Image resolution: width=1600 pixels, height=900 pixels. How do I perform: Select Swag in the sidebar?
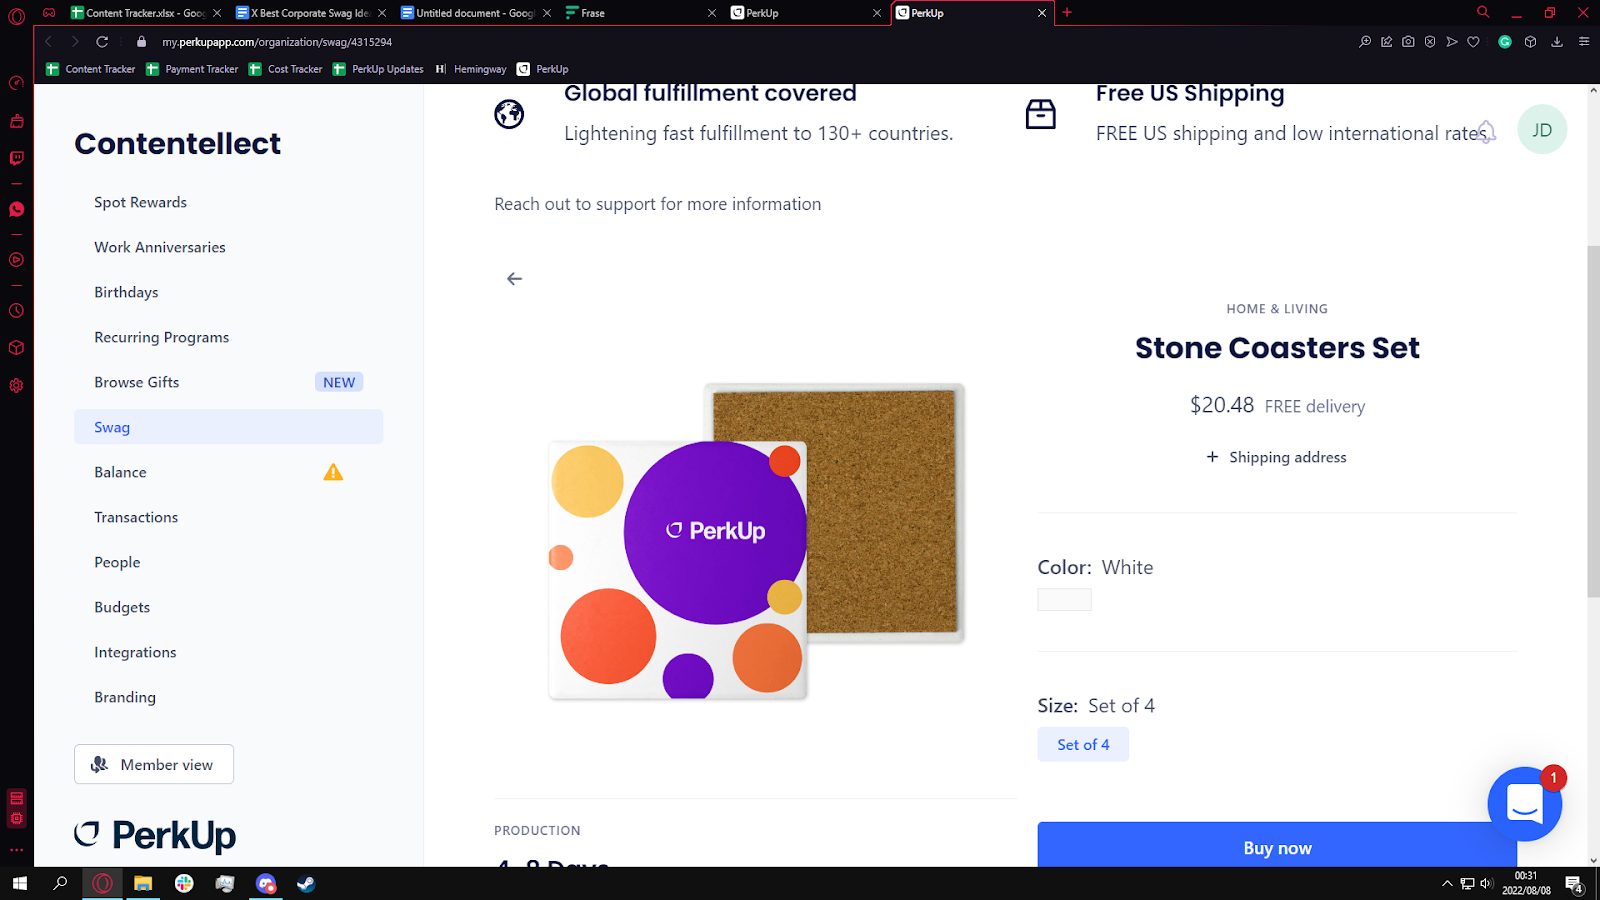point(228,427)
